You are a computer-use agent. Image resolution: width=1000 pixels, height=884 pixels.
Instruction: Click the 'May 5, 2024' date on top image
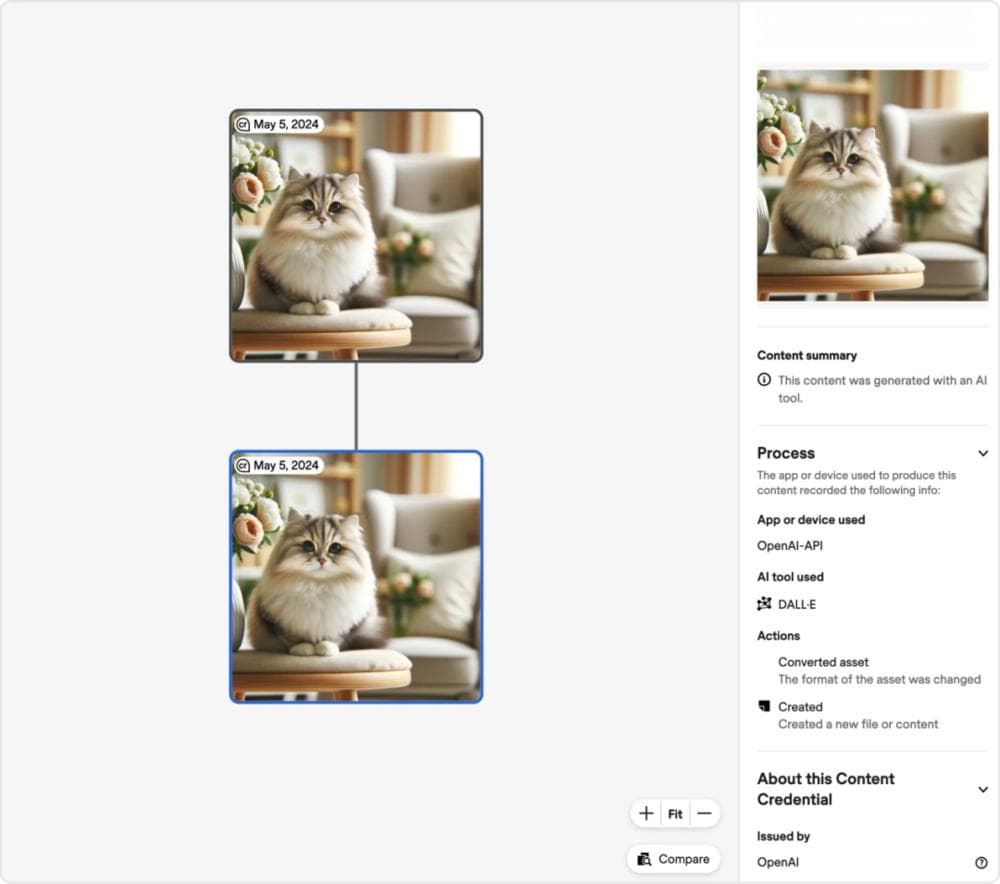(286, 124)
